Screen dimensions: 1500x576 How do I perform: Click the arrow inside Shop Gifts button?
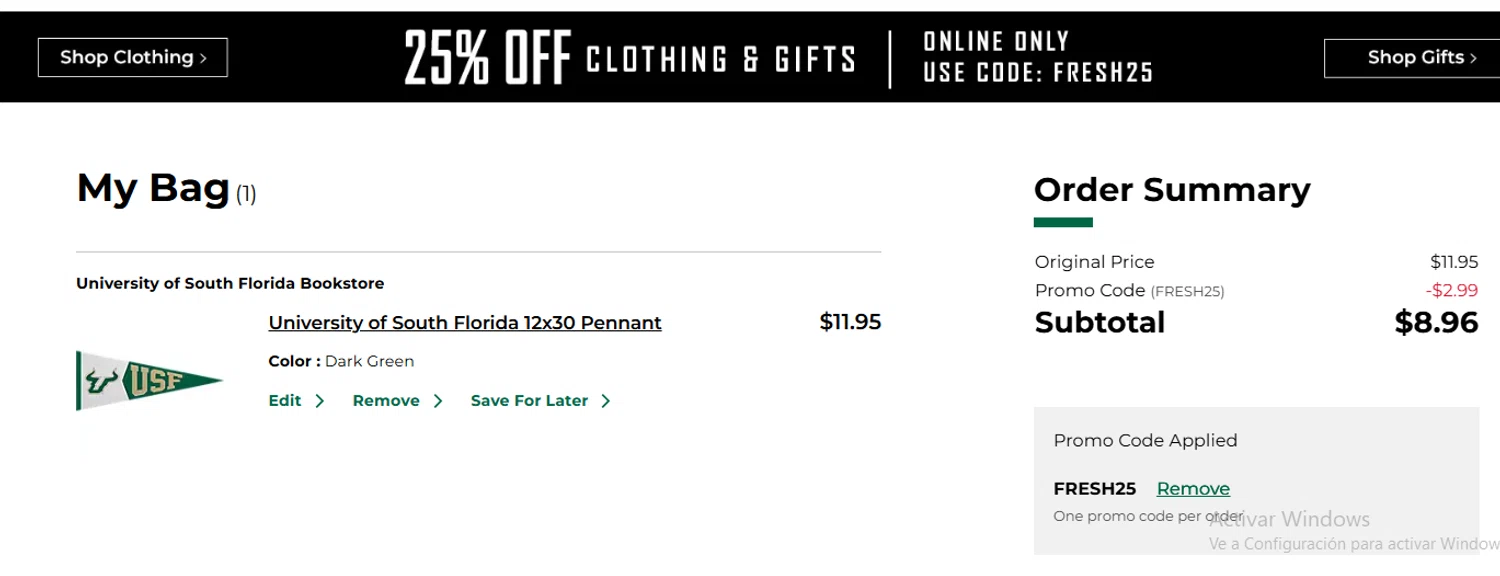coord(1473,58)
